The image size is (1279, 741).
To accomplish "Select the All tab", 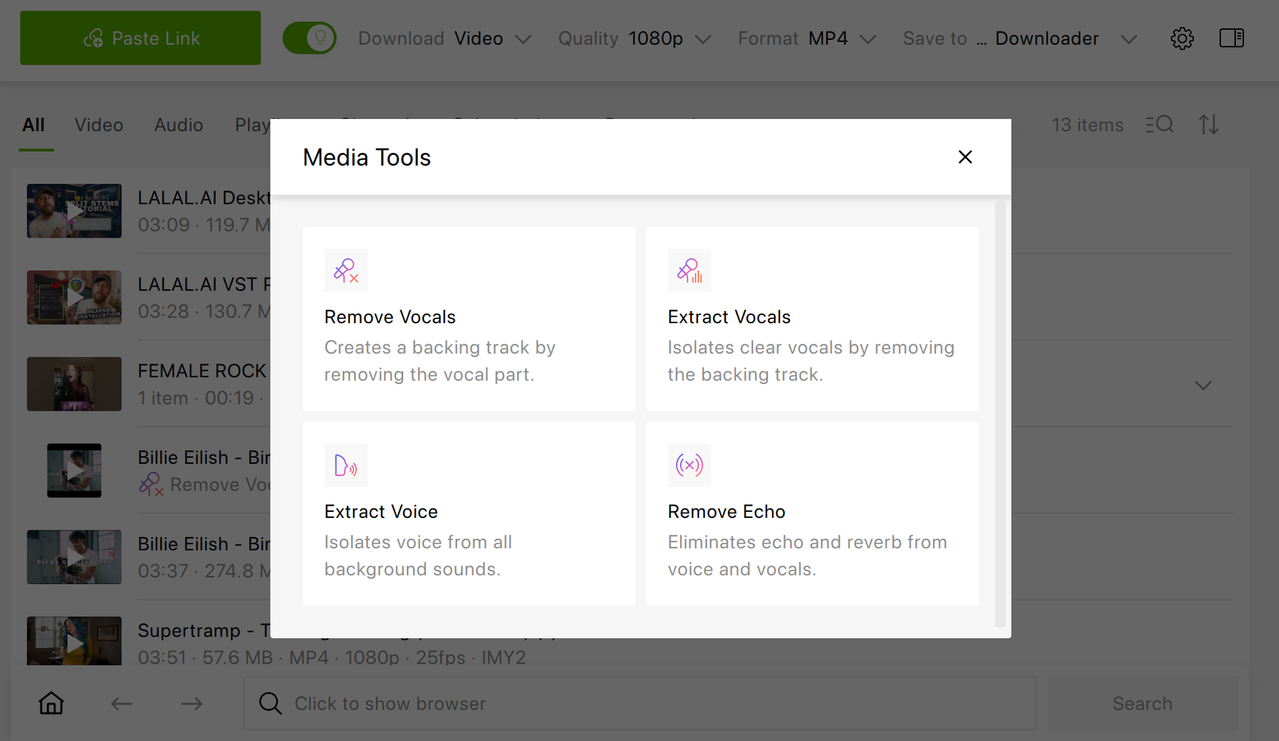I will pyautogui.click(x=34, y=125).
